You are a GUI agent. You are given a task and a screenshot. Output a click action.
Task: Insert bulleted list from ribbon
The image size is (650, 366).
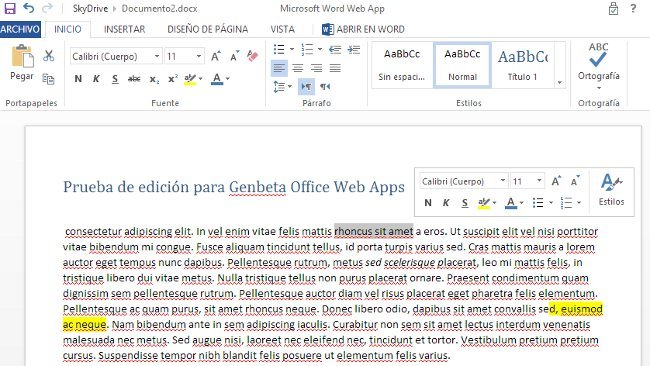click(279, 50)
